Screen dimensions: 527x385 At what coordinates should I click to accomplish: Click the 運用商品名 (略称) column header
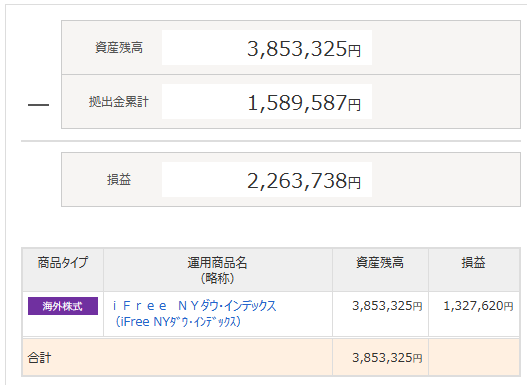217,270
